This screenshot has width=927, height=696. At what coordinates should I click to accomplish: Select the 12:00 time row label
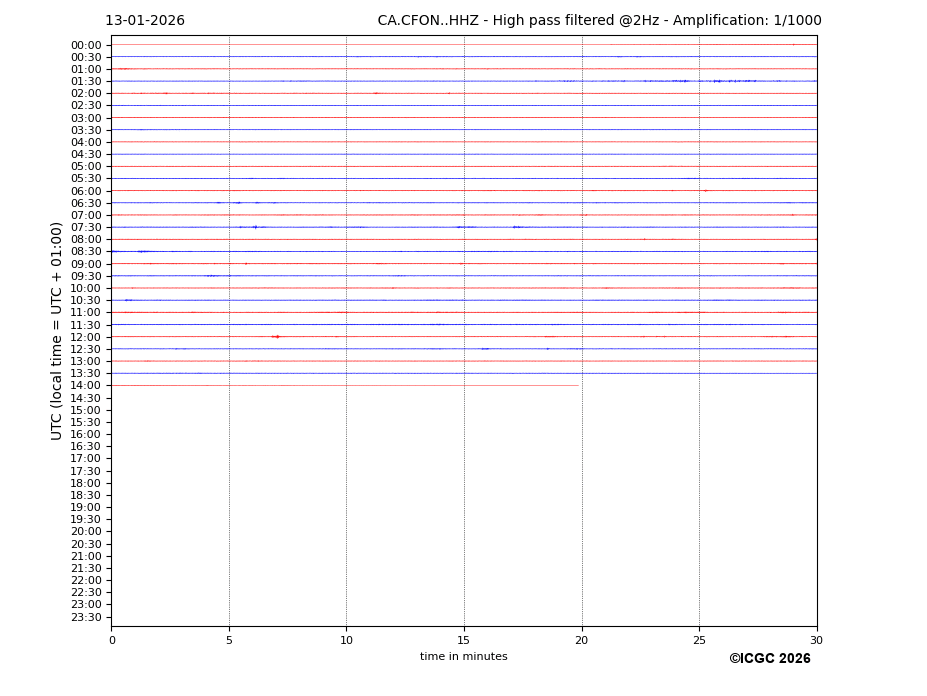pyautogui.click(x=86, y=337)
